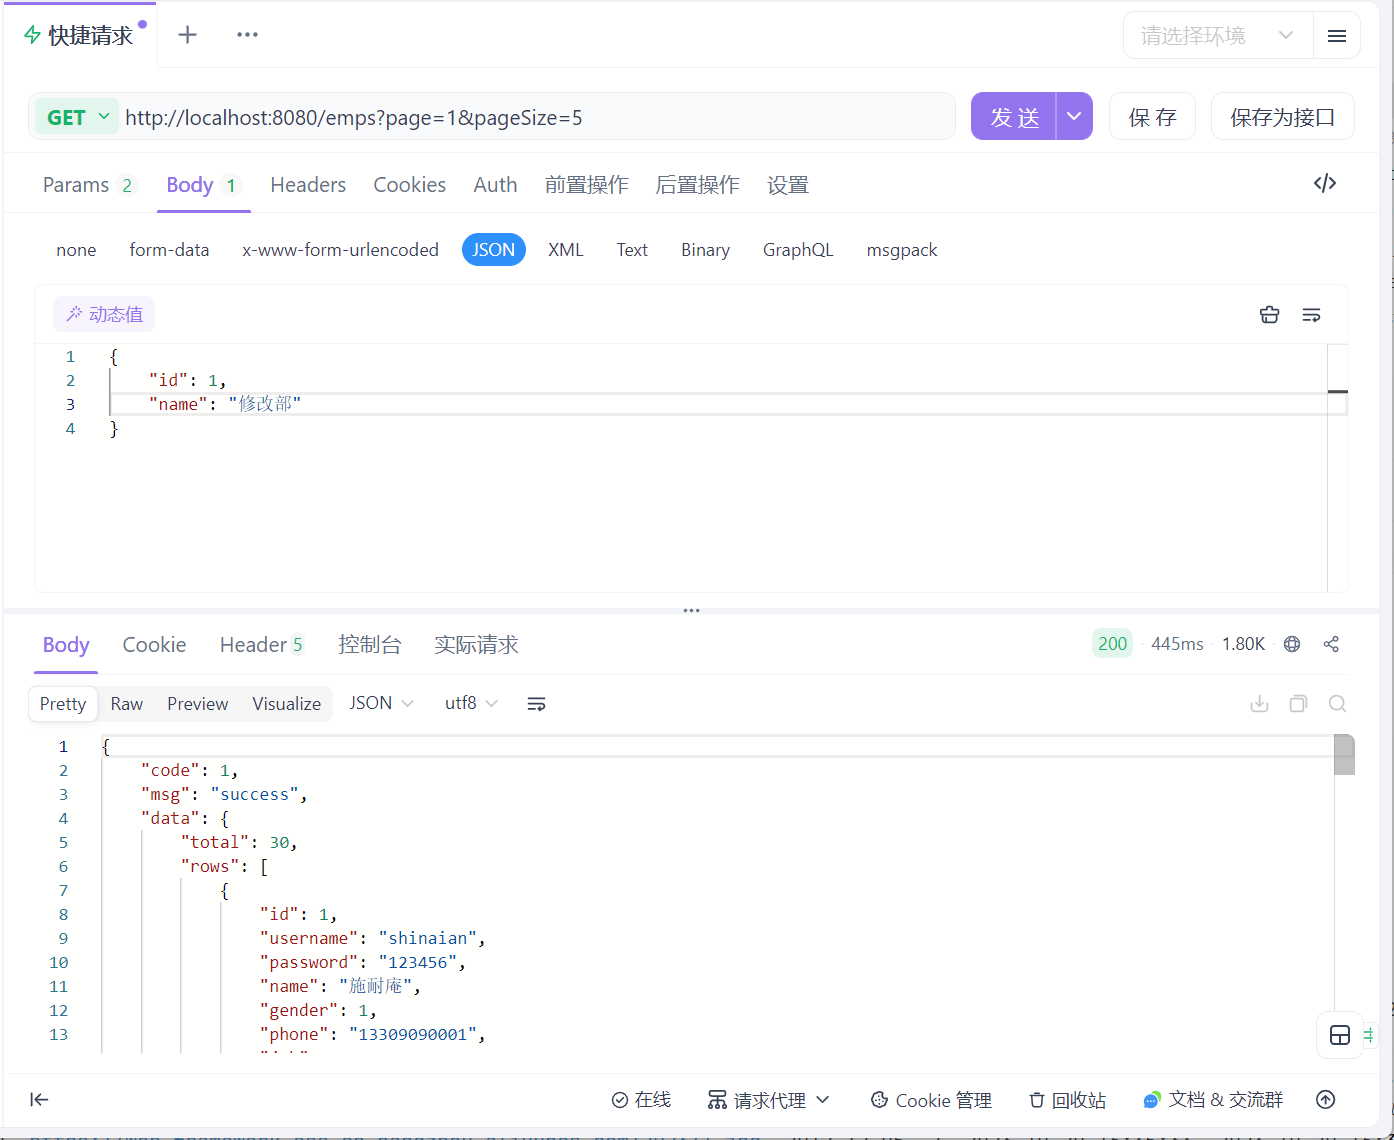Viewport: 1394px width, 1140px height.
Task: Send the request with 发送 button
Action: coord(1014,117)
